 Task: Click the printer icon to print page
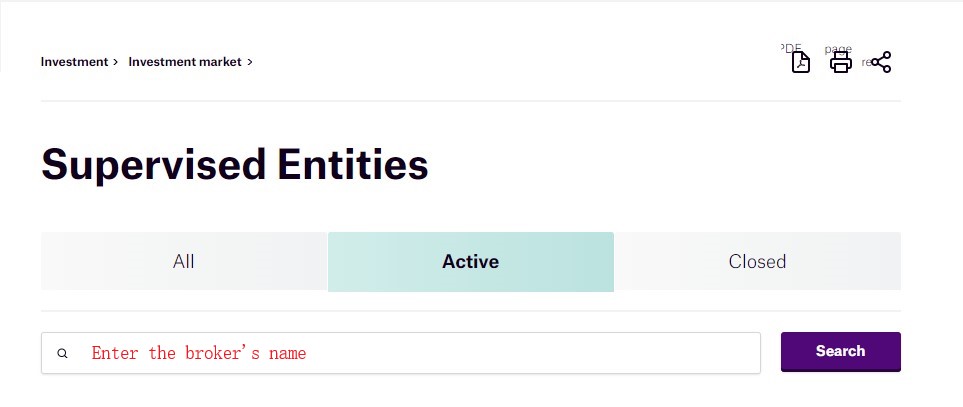[x=841, y=63]
